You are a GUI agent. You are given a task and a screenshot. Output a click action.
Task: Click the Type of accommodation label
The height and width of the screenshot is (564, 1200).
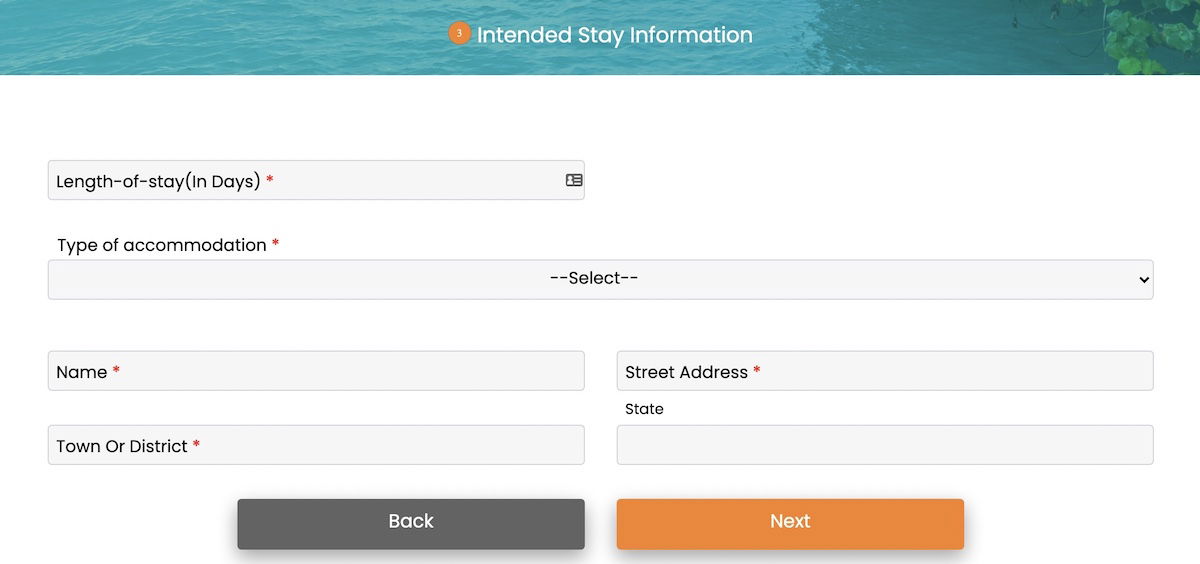(162, 245)
